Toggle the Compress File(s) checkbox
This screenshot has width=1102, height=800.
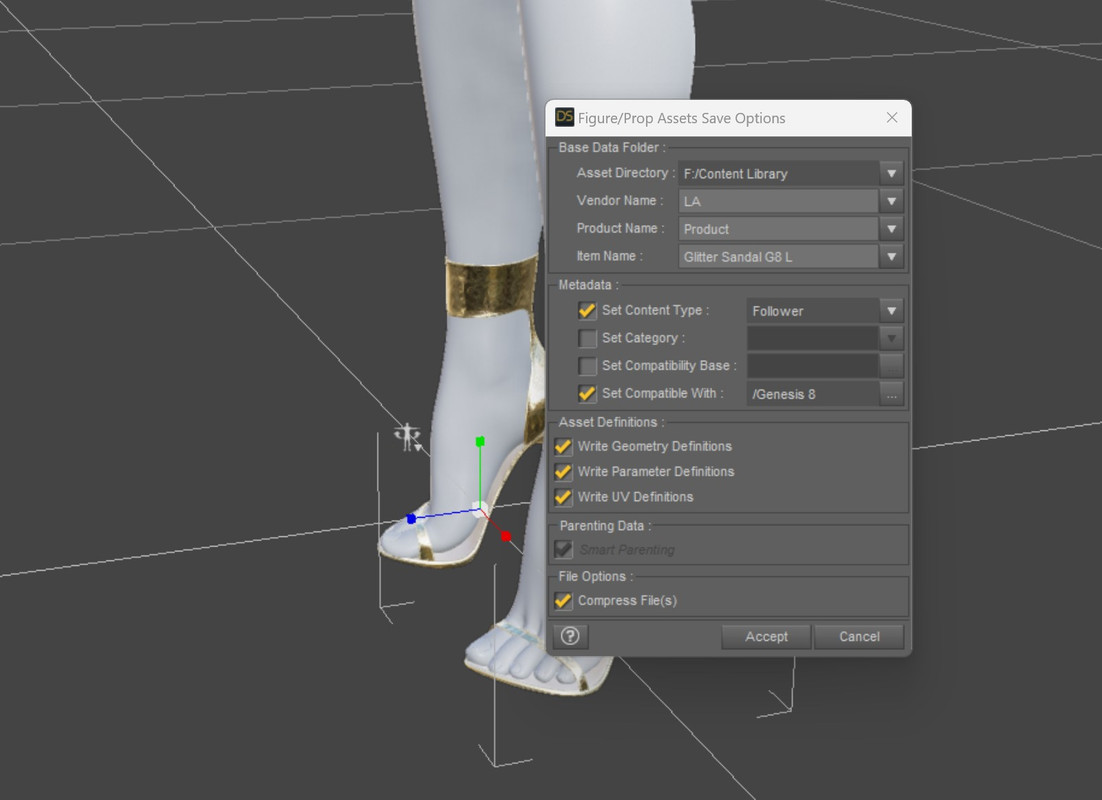coord(563,600)
